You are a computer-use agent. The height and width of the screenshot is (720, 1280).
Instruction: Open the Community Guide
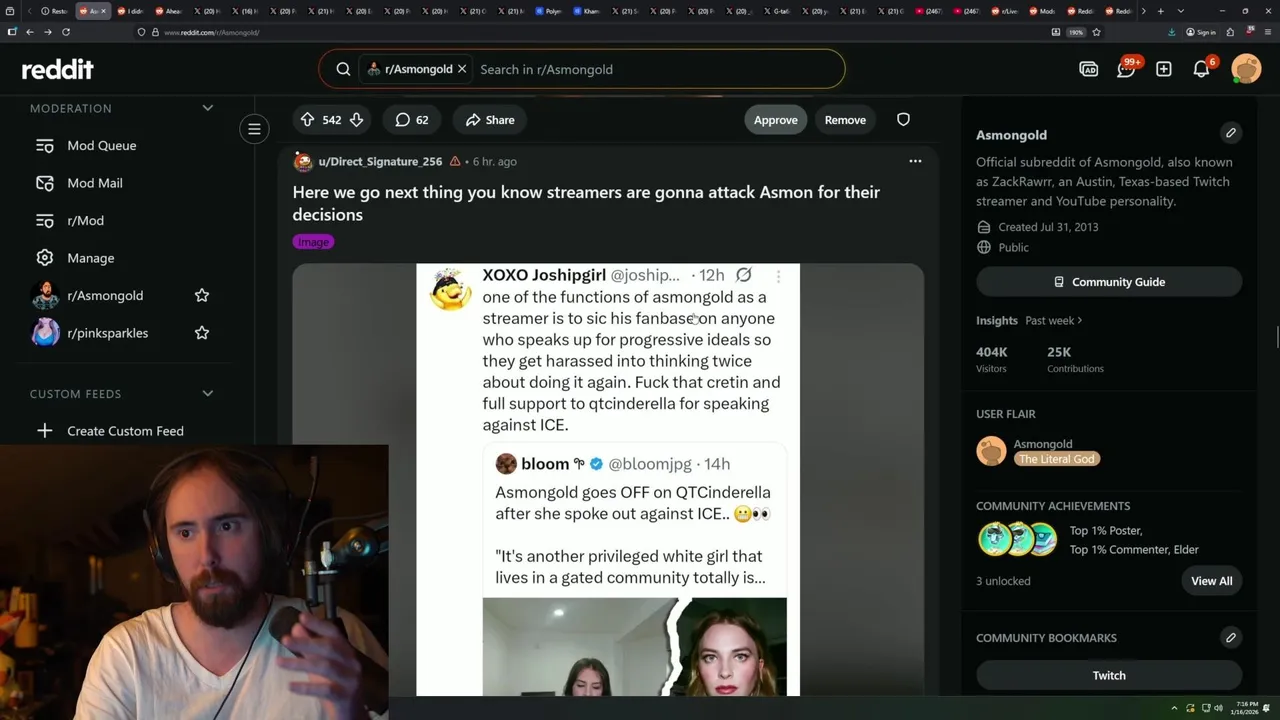(1109, 282)
